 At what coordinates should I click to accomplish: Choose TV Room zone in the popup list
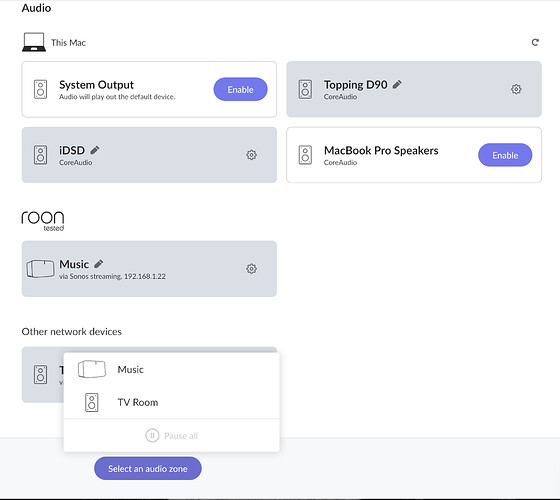pyautogui.click(x=171, y=402)
